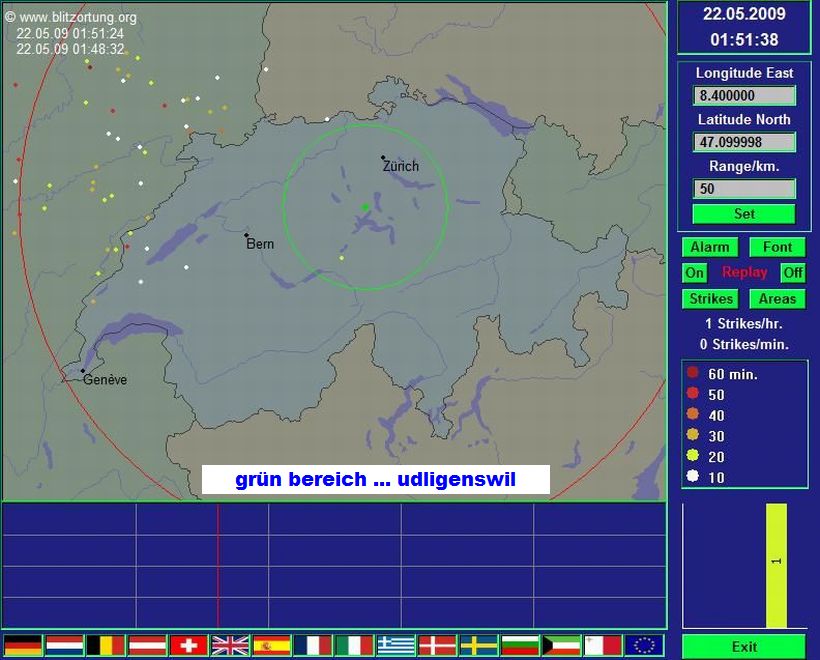Click the German flag icon
Image resolution: width=820 pixels, height=660 pixels.
coord(23,645)
